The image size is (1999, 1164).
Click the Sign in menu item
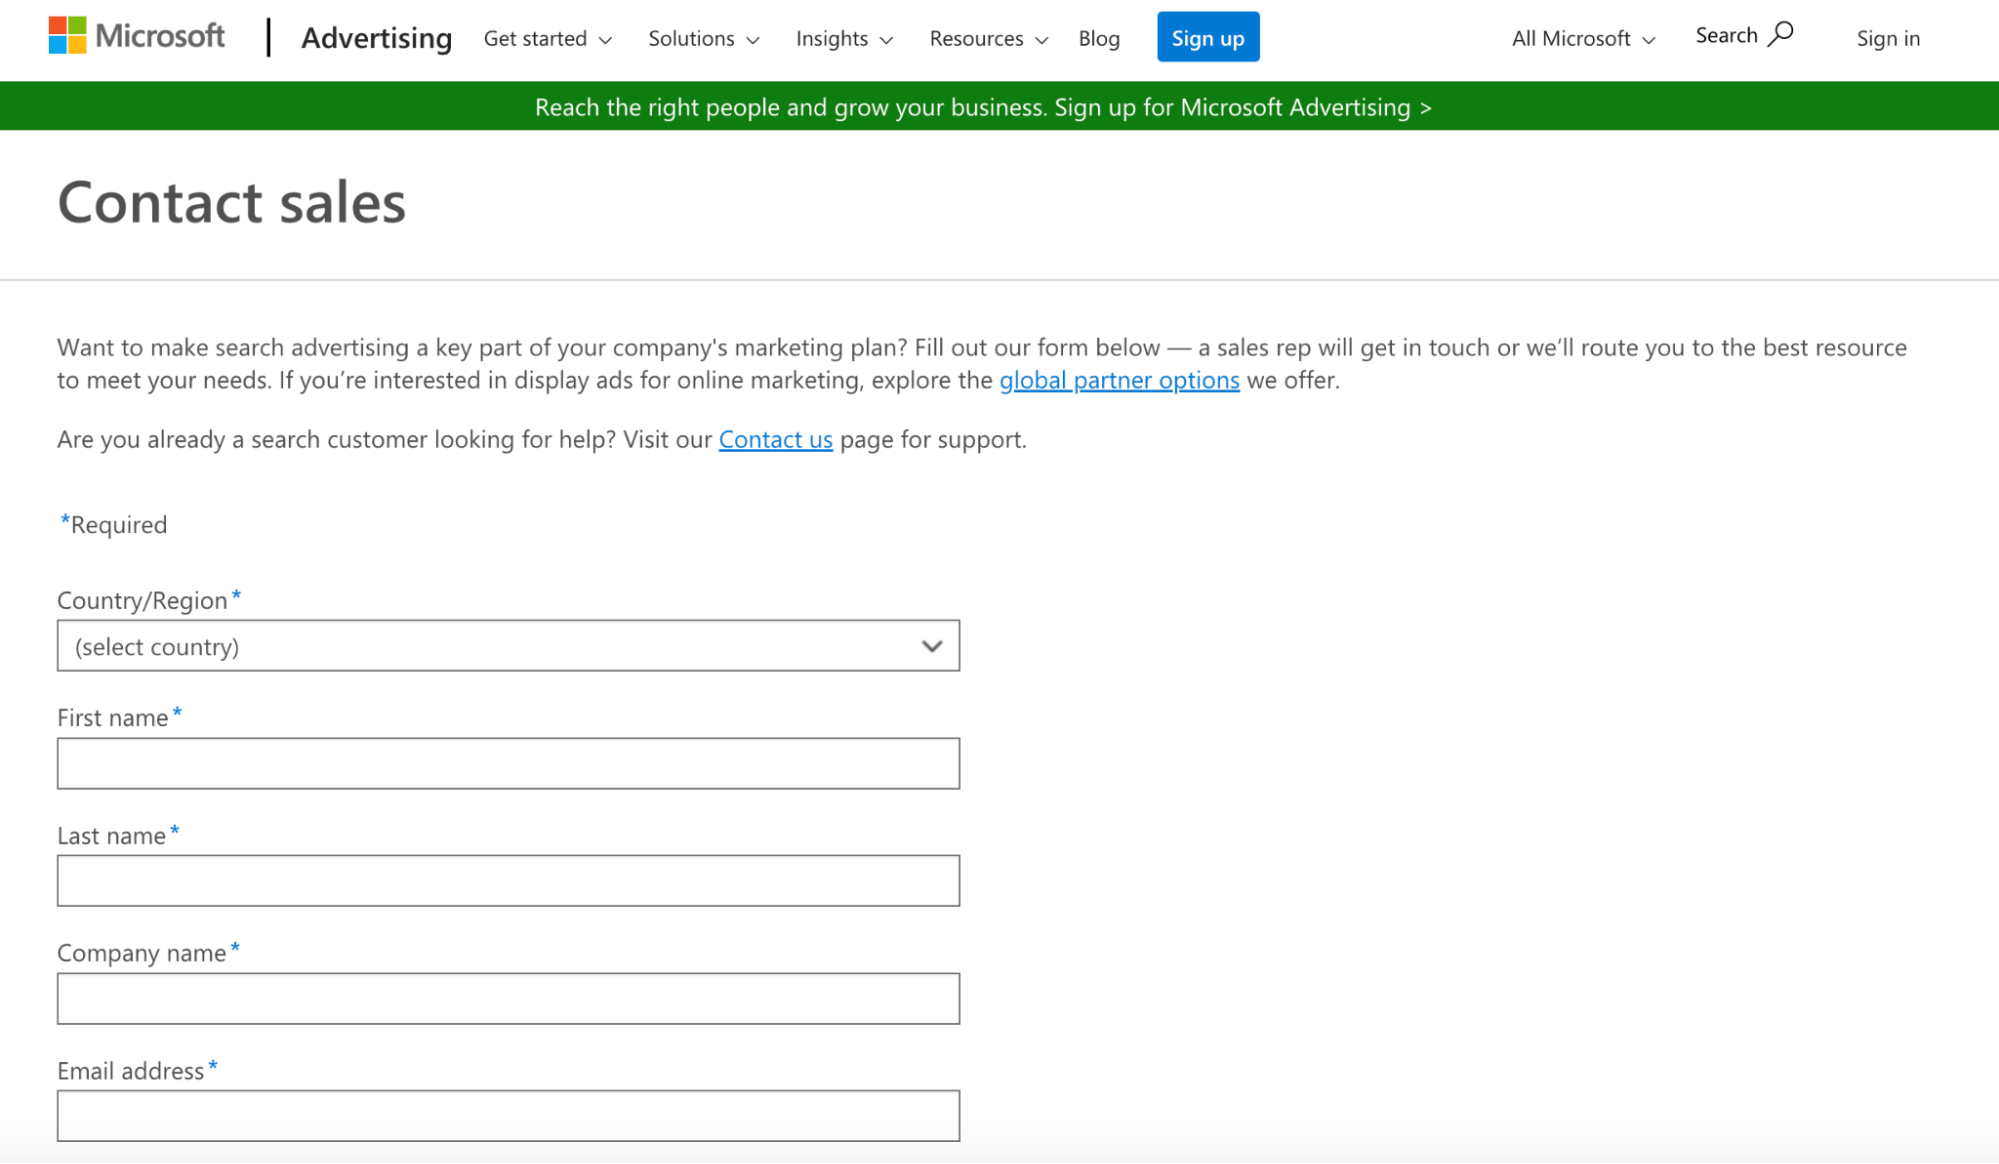pos(1888,37)
